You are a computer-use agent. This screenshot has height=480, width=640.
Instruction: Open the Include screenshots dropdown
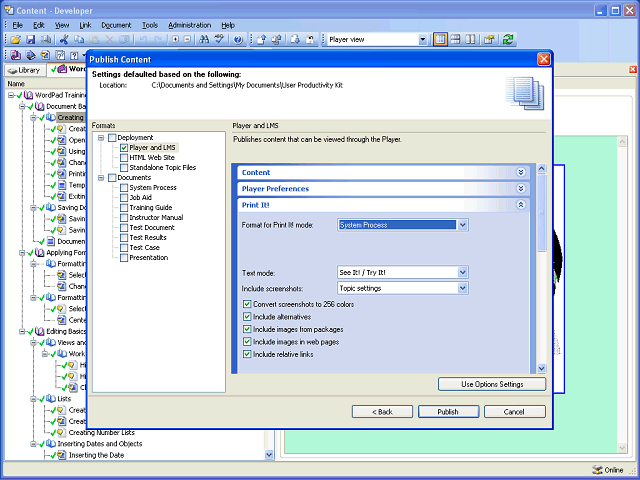(x=462, y=288)
